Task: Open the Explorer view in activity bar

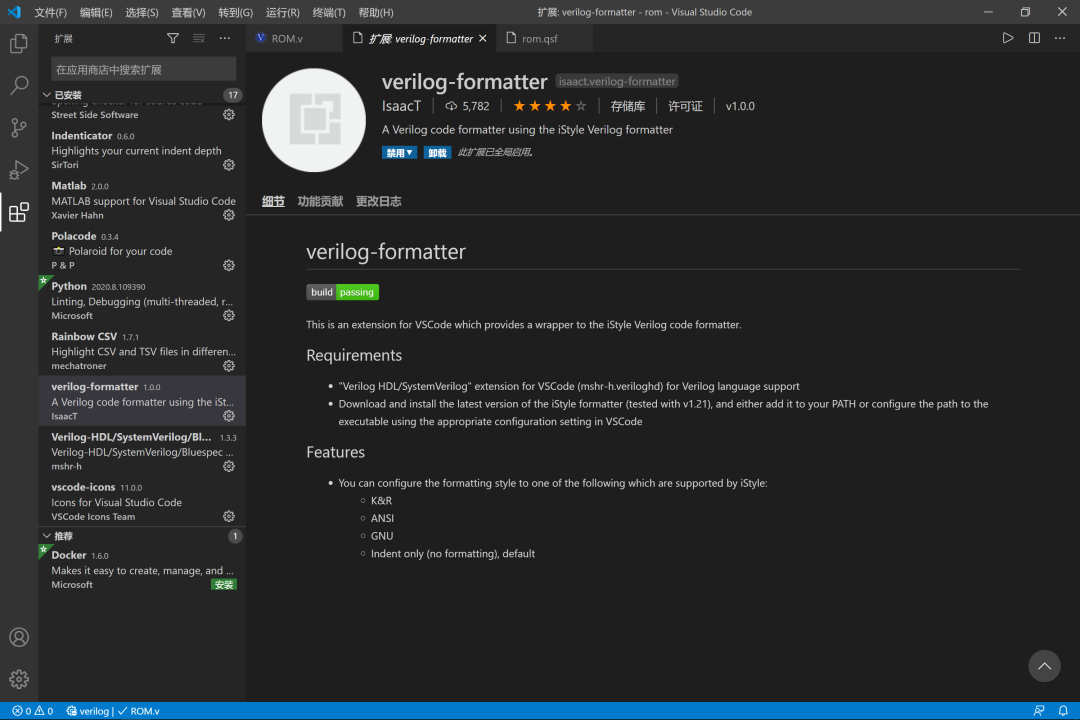Action: click(x=19, y=43)
